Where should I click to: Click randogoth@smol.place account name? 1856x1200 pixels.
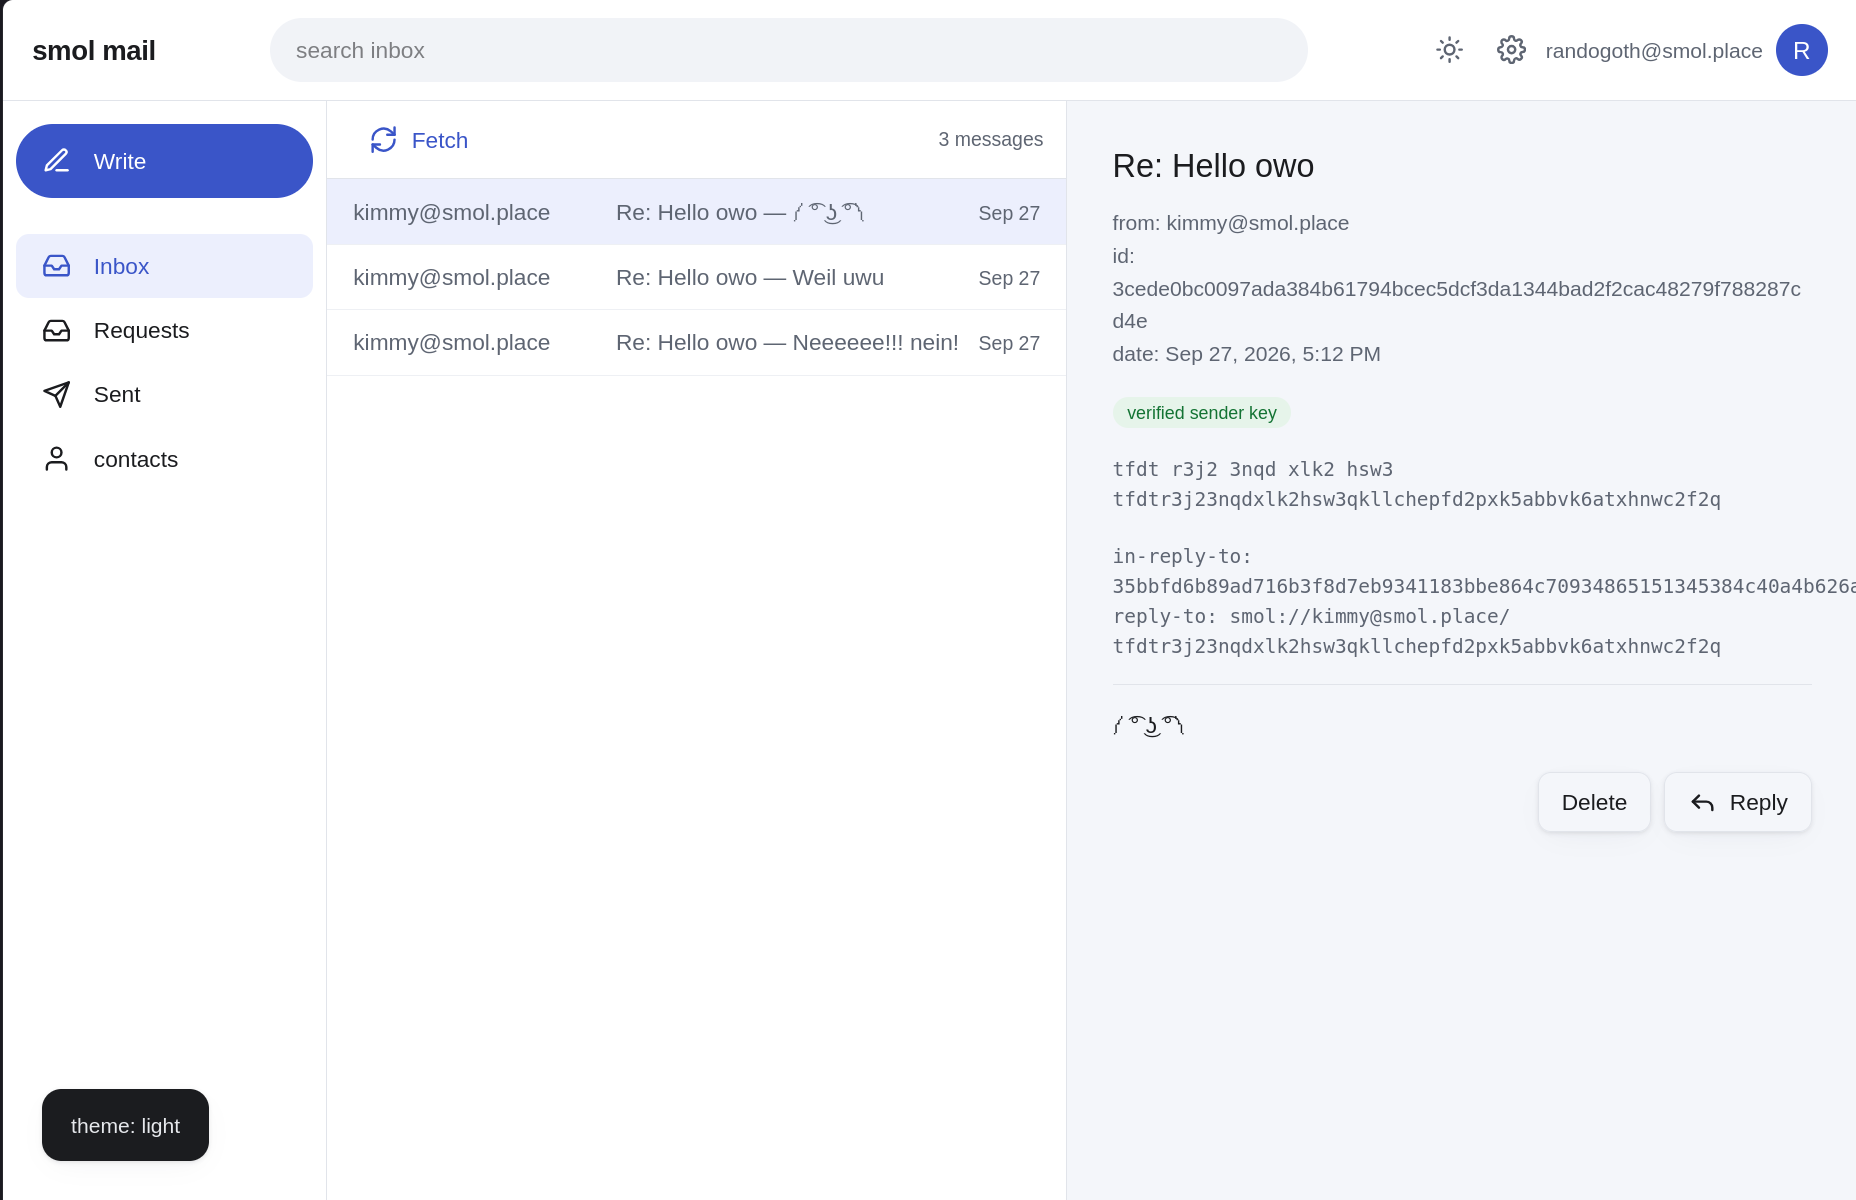click(x=1654, y=51)
